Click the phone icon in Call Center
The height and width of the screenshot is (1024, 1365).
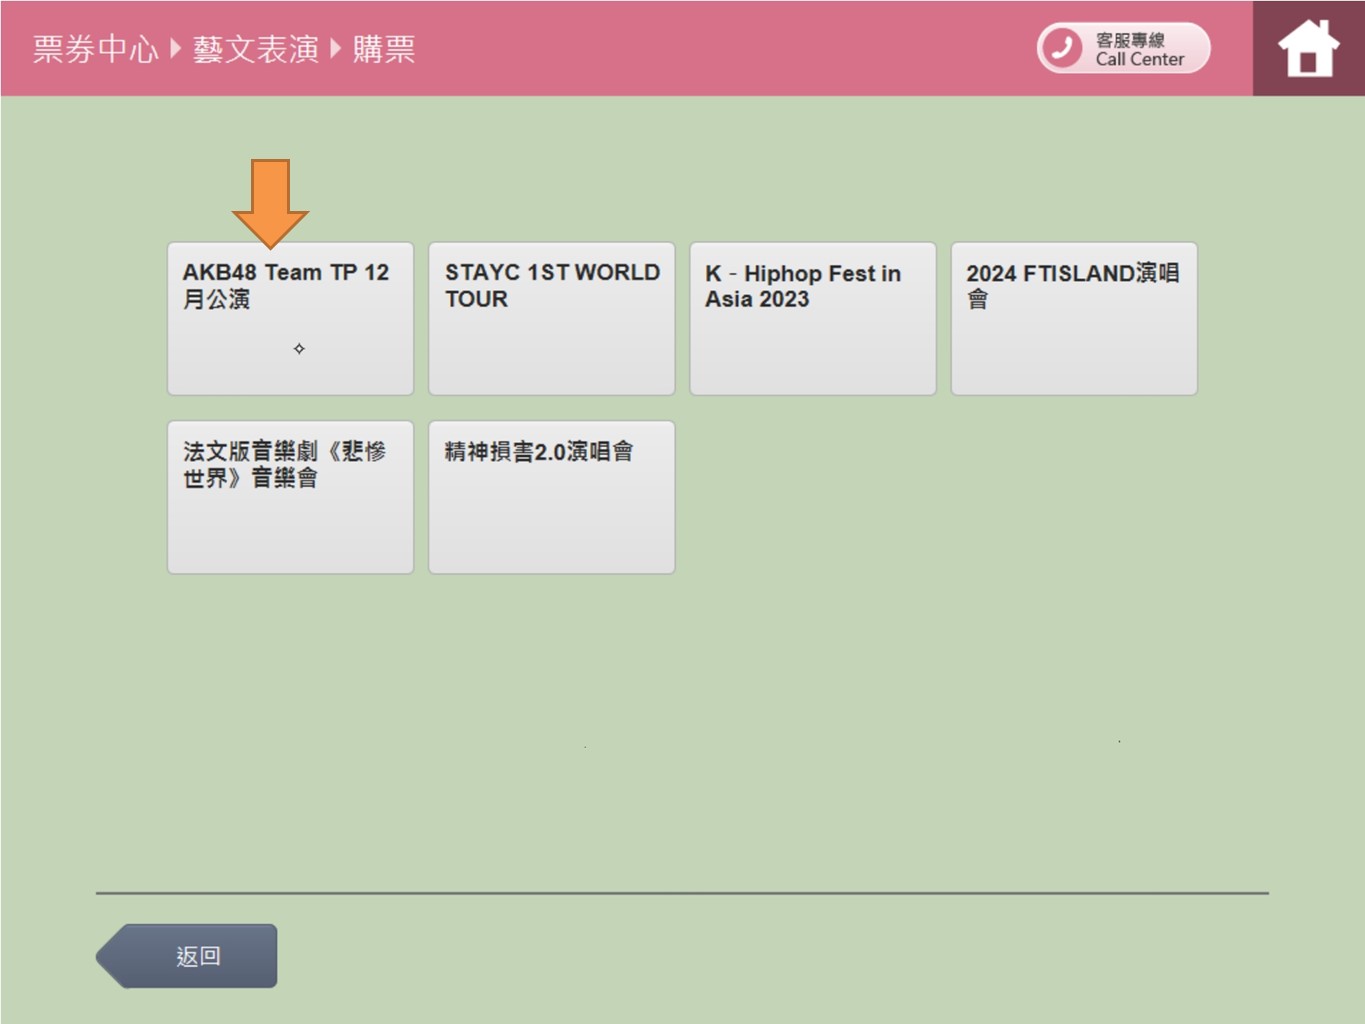(x=1062, y=47)
